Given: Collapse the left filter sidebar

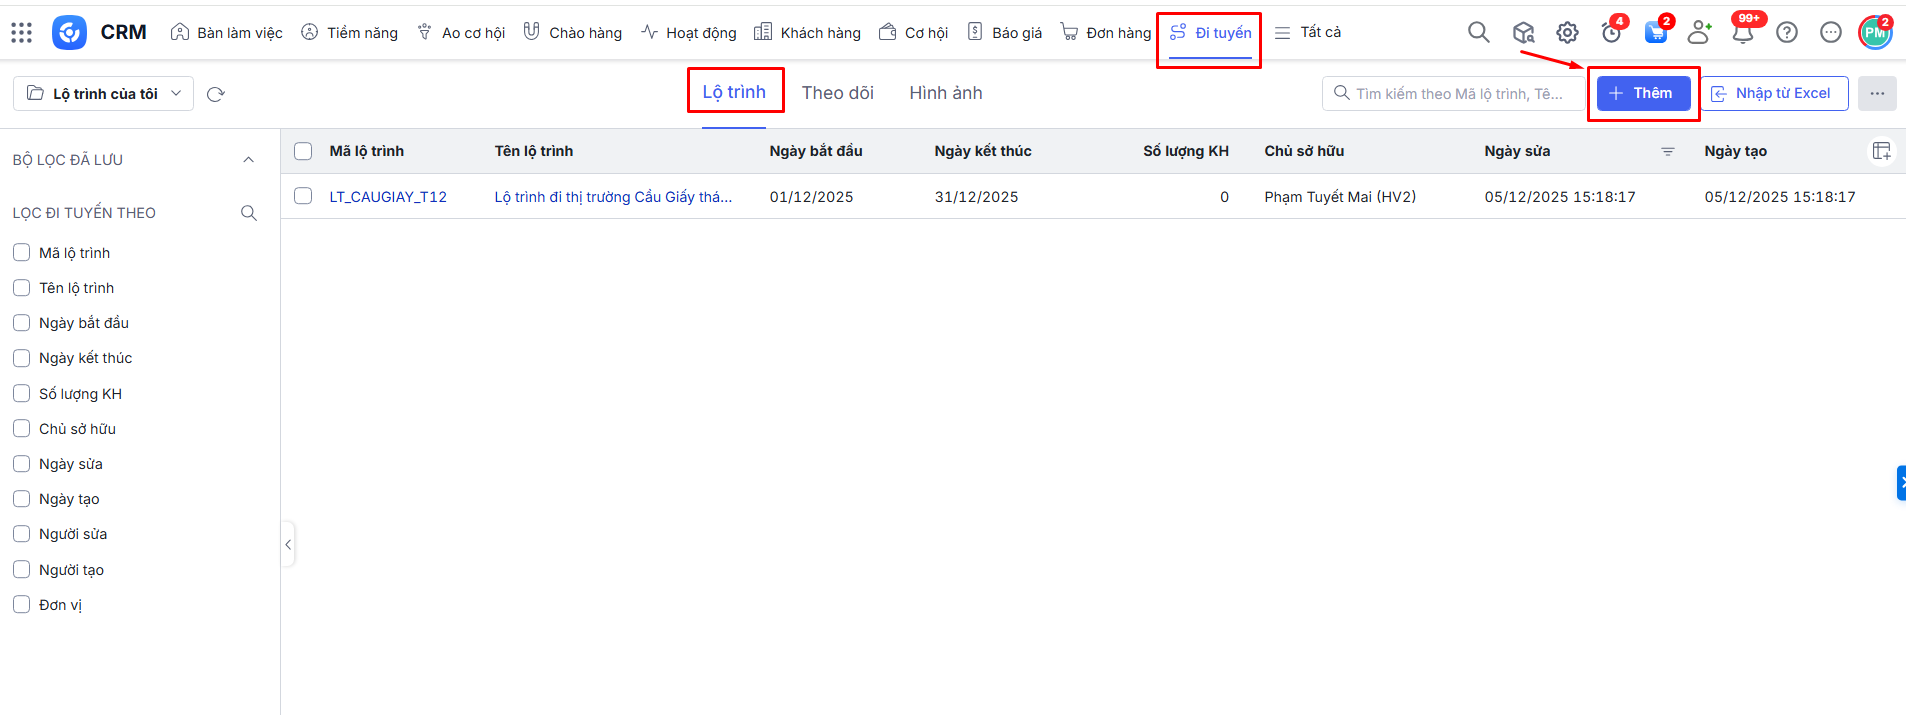Looking at the screenshot, I should [x=288, y=545].
